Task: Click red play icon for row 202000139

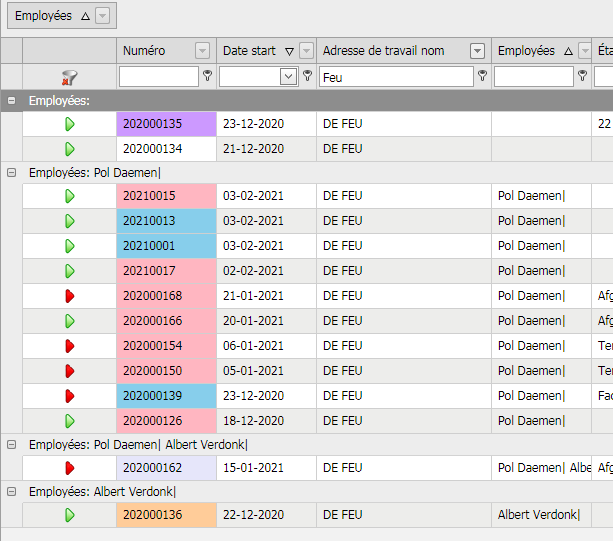Action: click(70, 396)
